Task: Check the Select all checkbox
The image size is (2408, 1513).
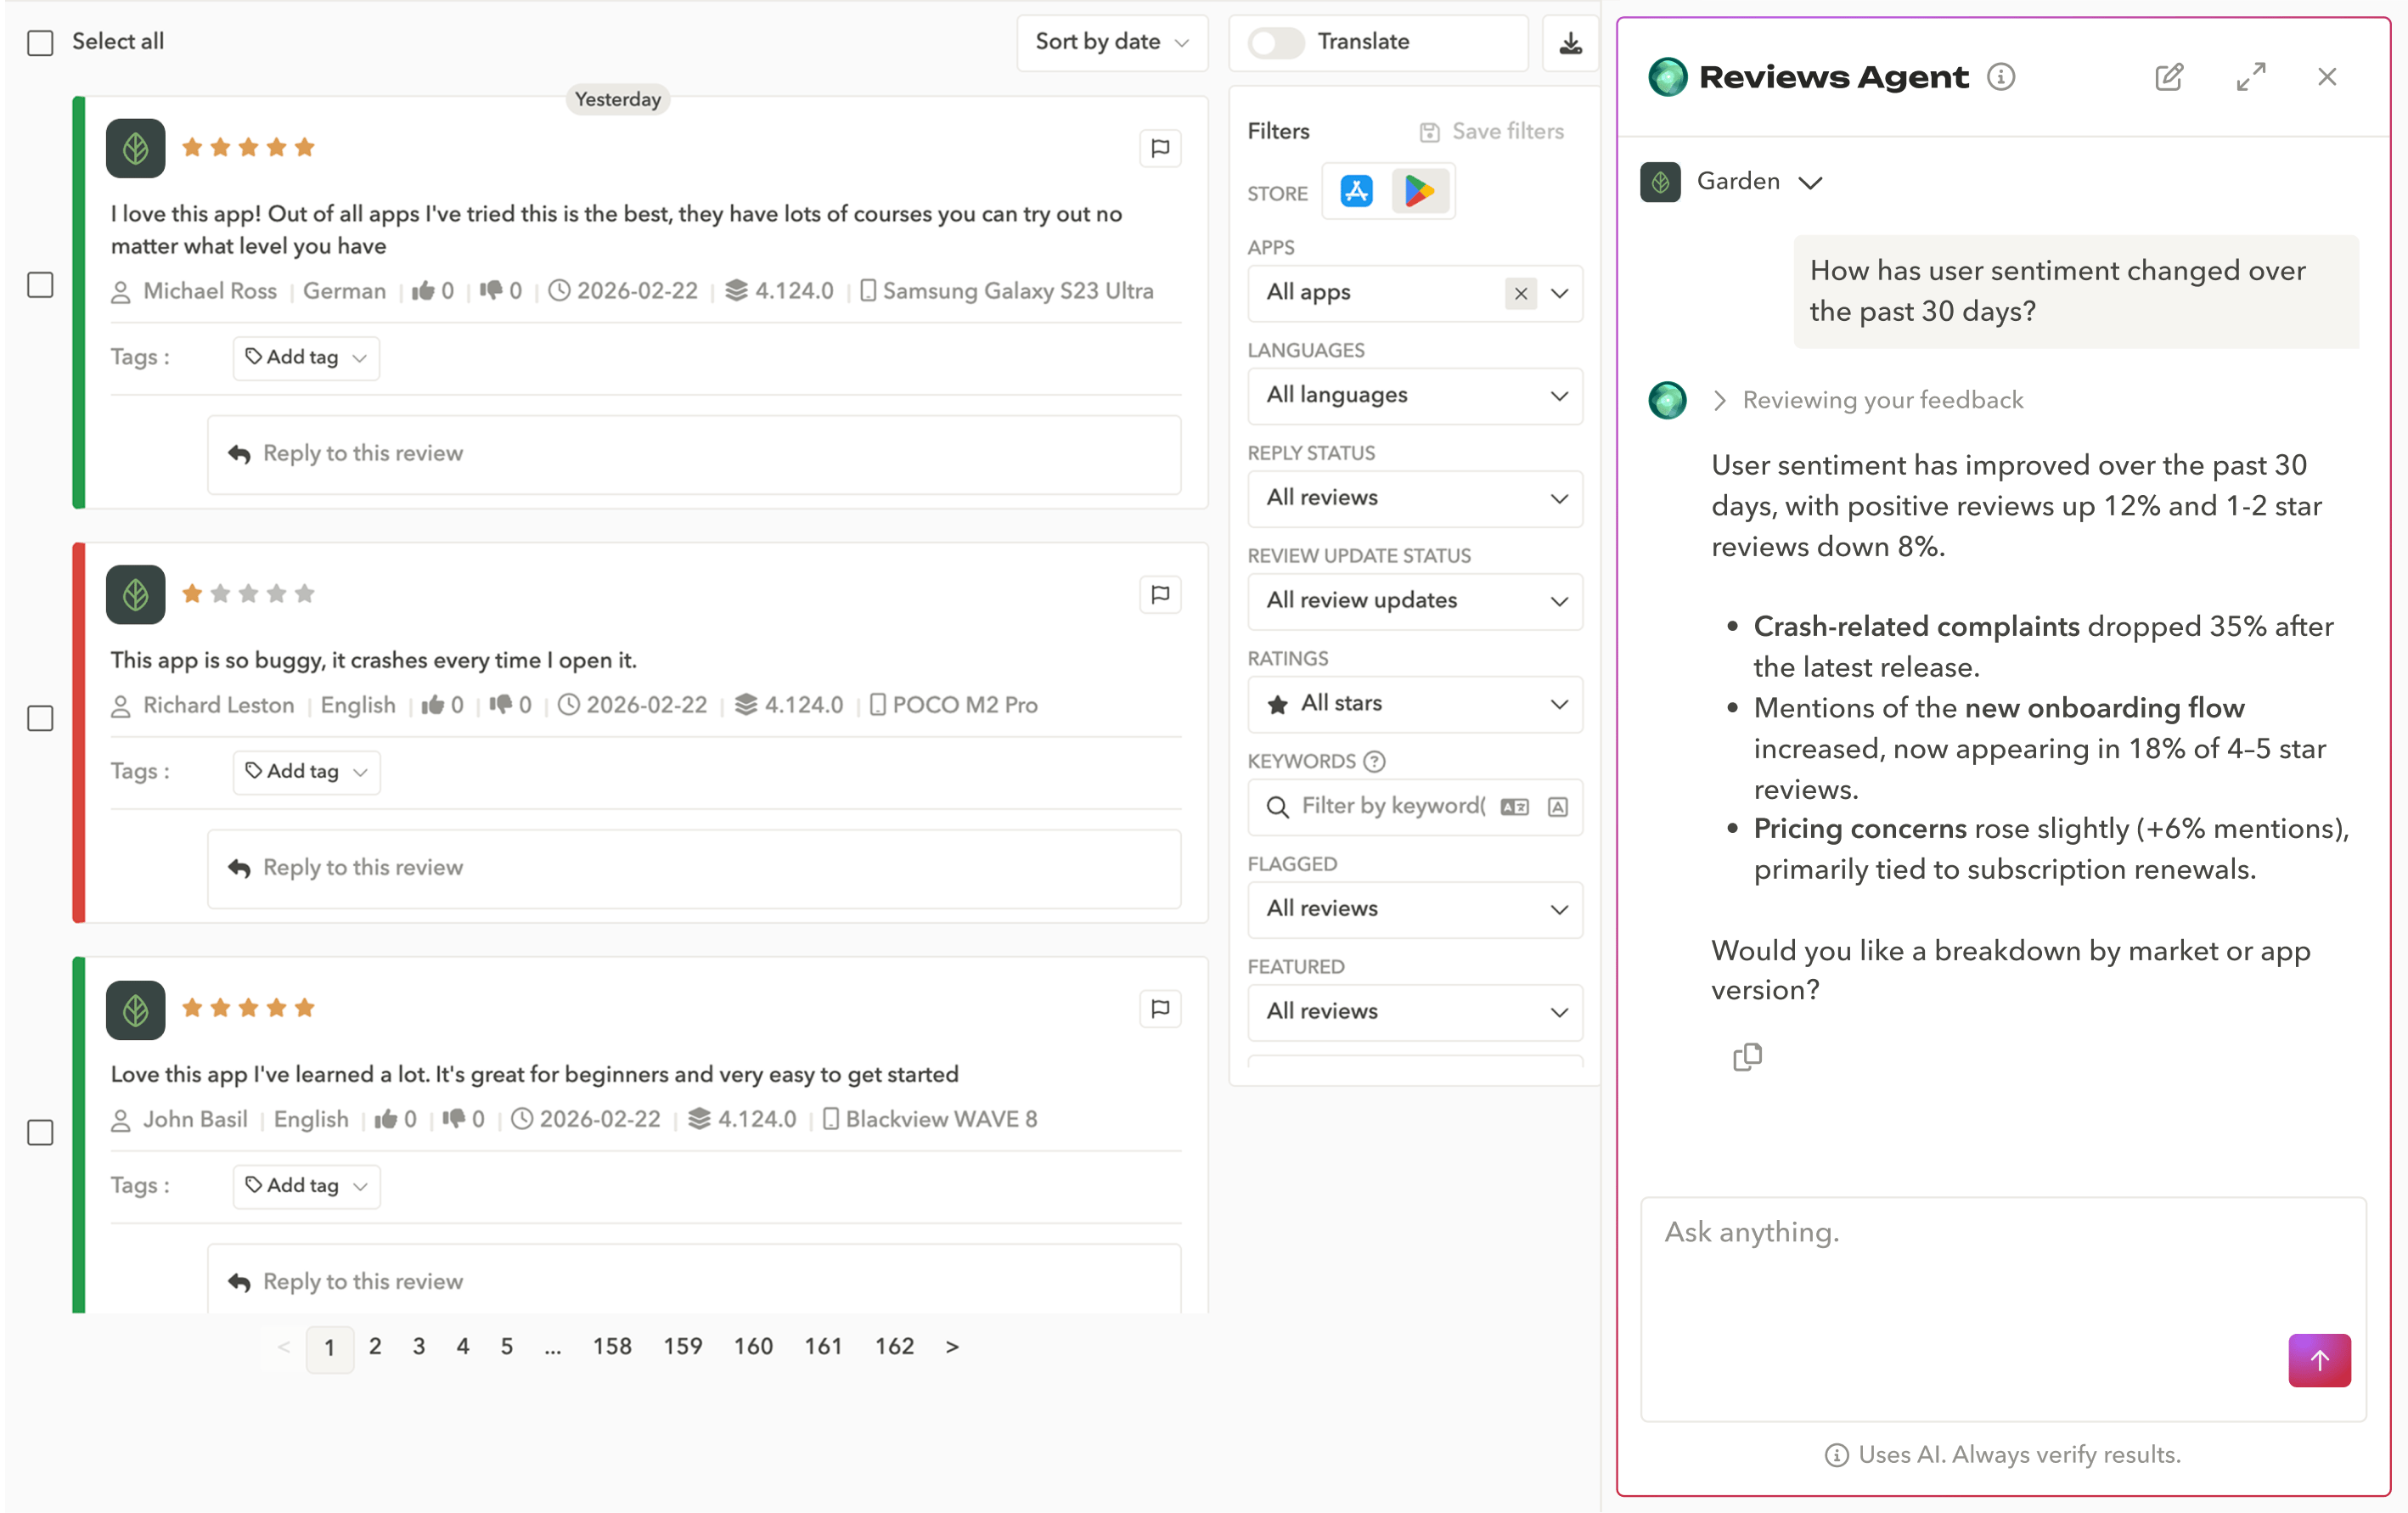Action: tap(40, 42)
